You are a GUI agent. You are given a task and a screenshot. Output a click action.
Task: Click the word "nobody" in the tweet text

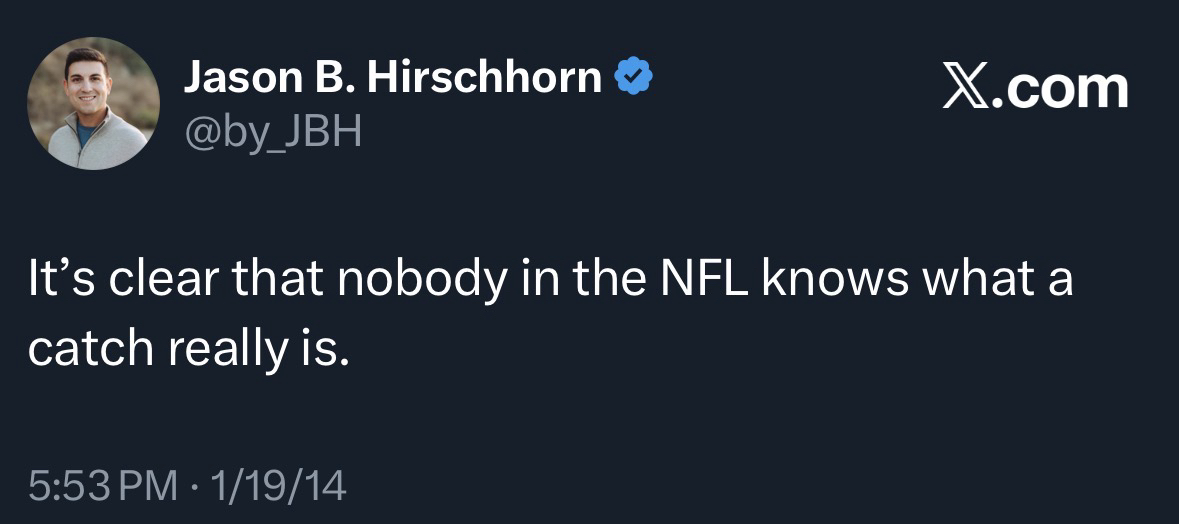pos(420,281)
